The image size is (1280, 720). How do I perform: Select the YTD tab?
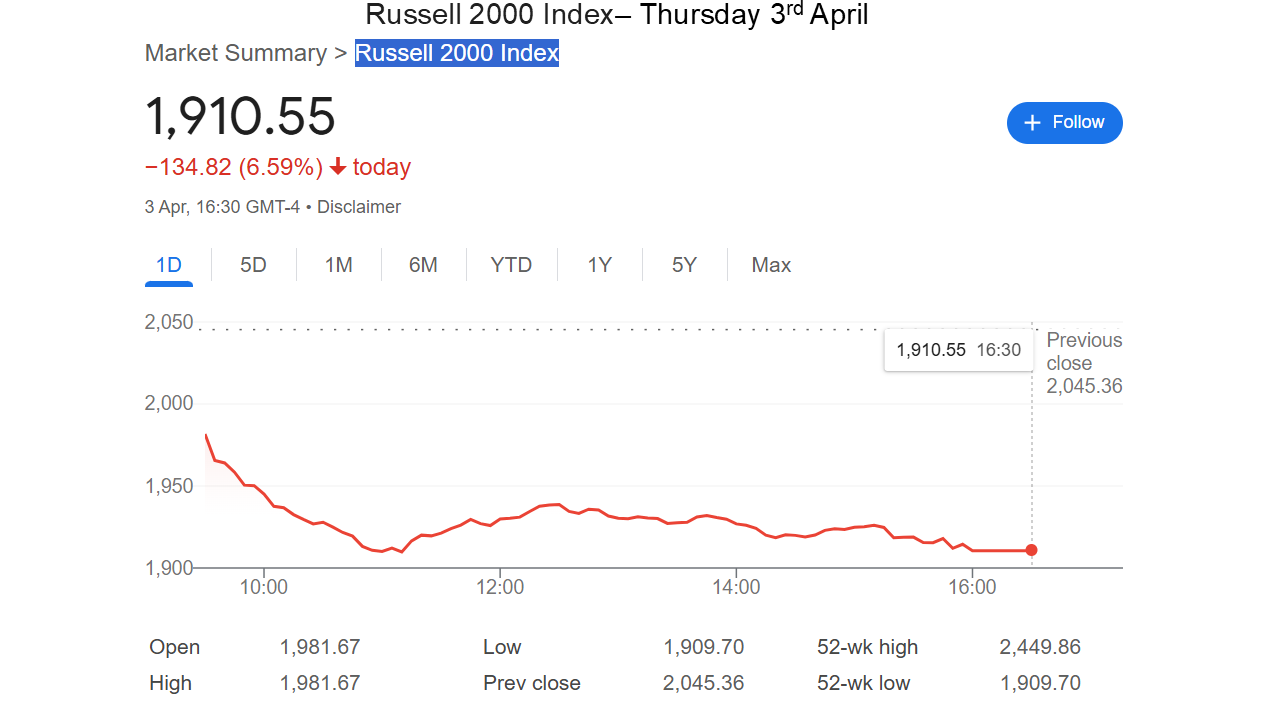pyautogui.click(x=511, y=265)
